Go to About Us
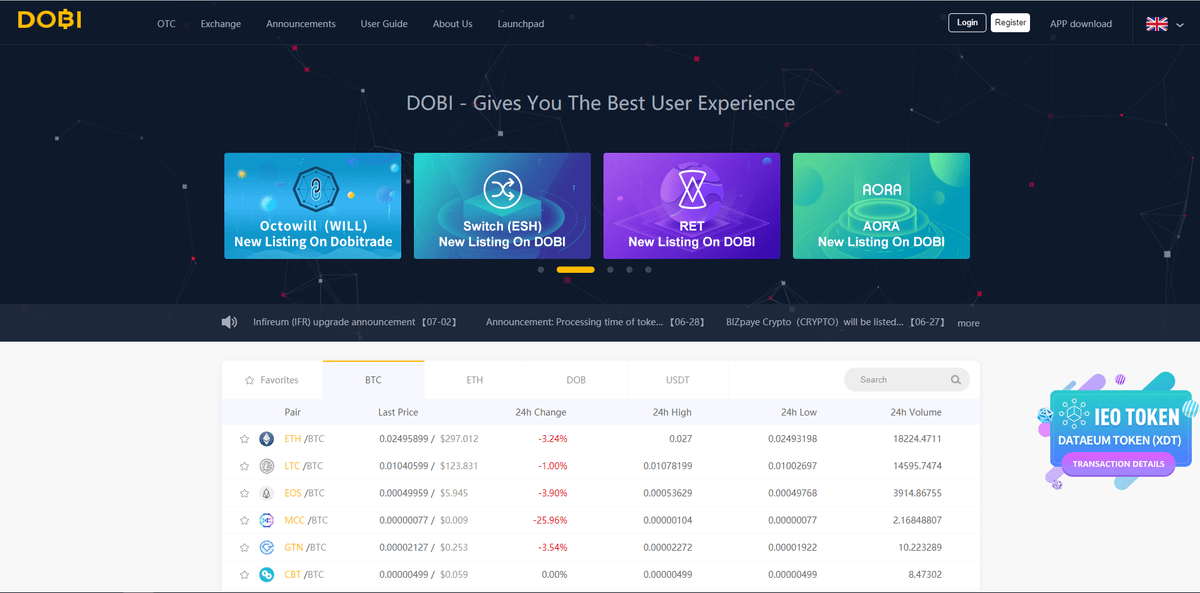The width and height of the screenshot is (1200, 593). tap(453, 24)
